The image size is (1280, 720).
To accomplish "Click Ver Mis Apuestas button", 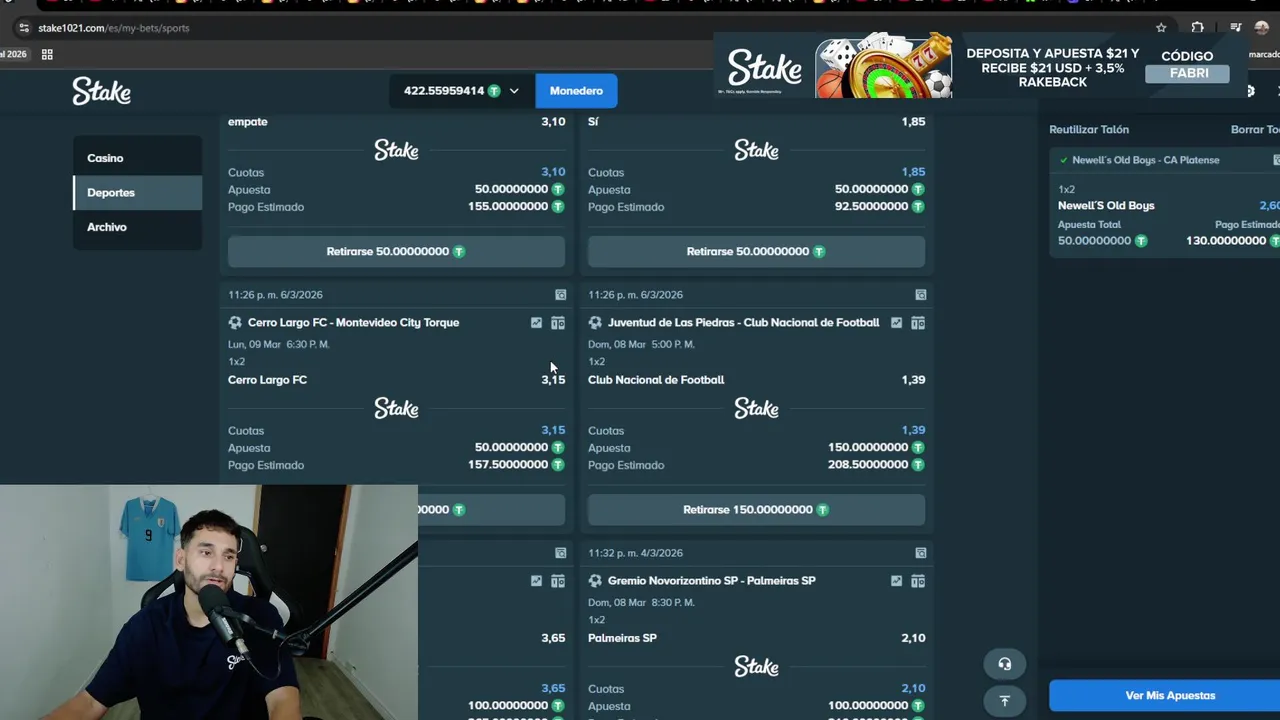I will point(1170,696).
